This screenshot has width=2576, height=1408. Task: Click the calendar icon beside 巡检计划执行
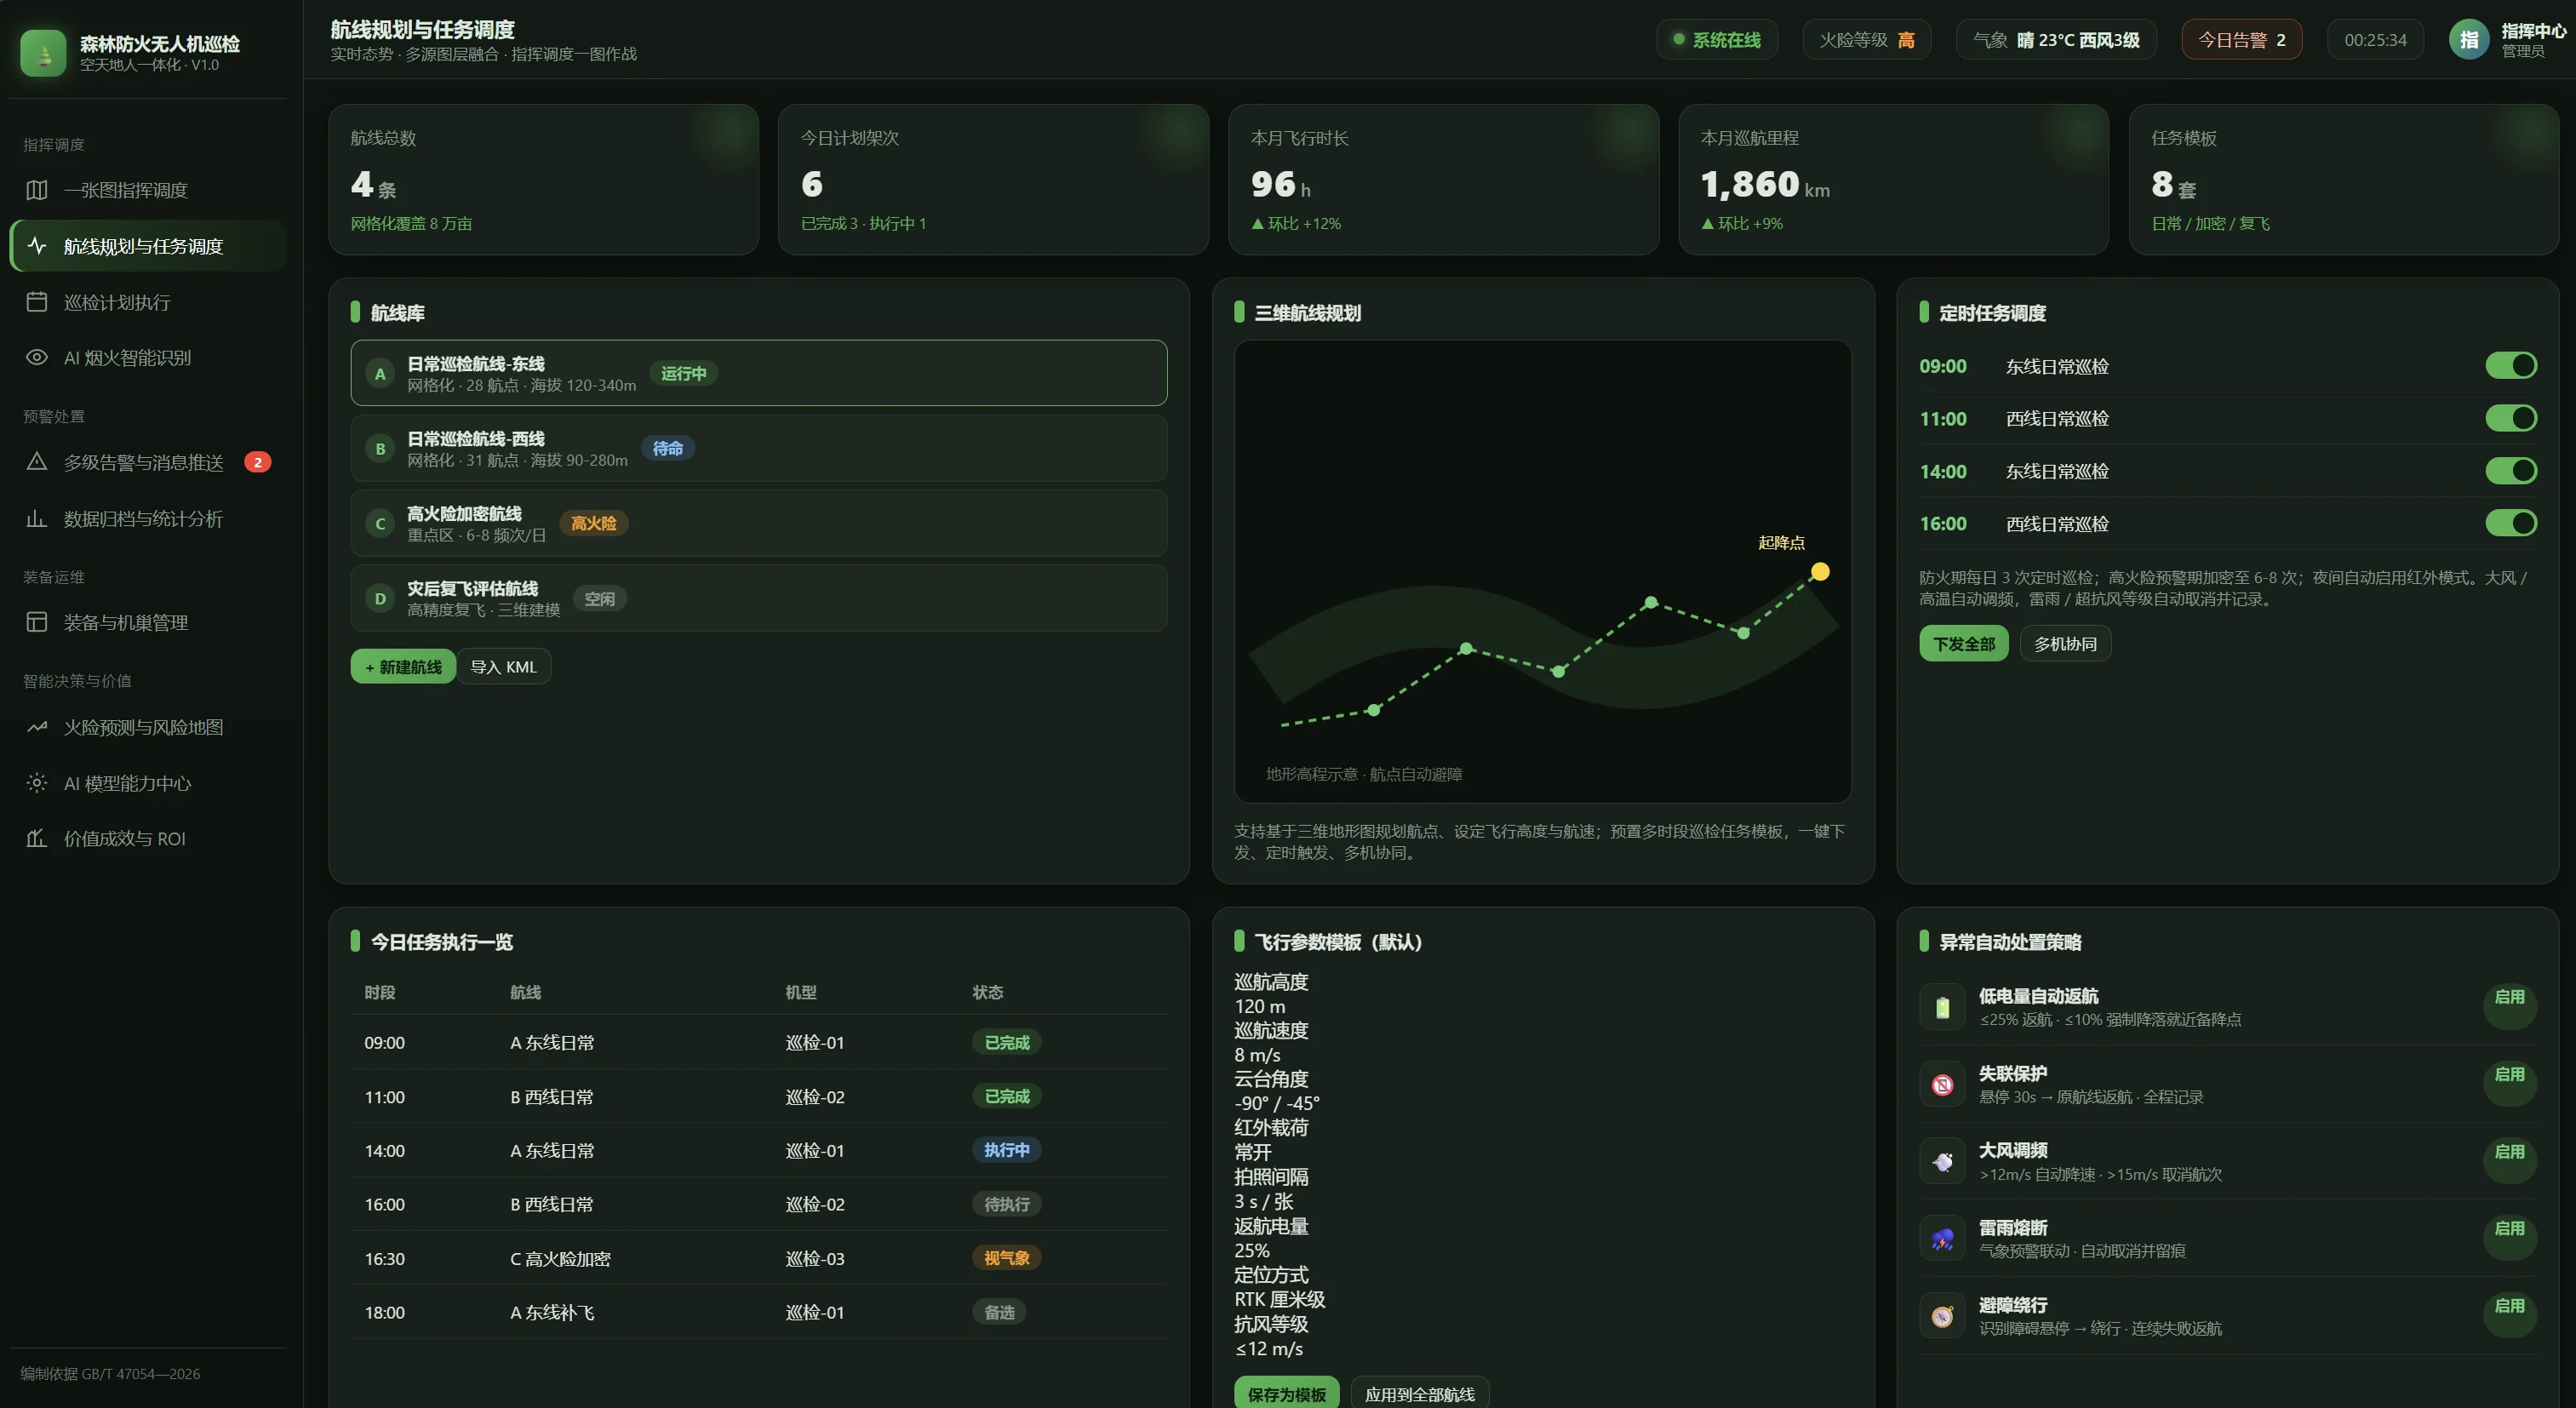coord(37,302)
